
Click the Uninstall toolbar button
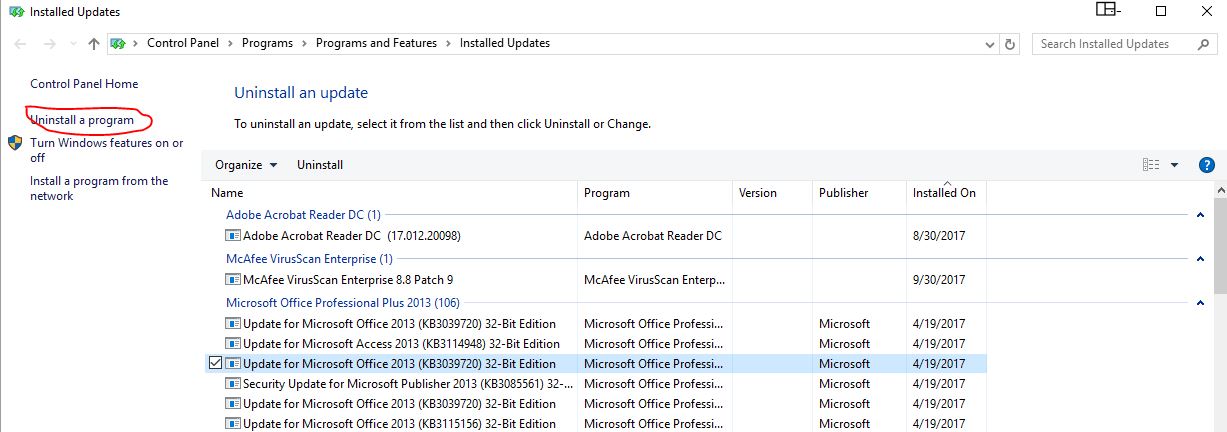pyautogui.click(x=320, y=165)
